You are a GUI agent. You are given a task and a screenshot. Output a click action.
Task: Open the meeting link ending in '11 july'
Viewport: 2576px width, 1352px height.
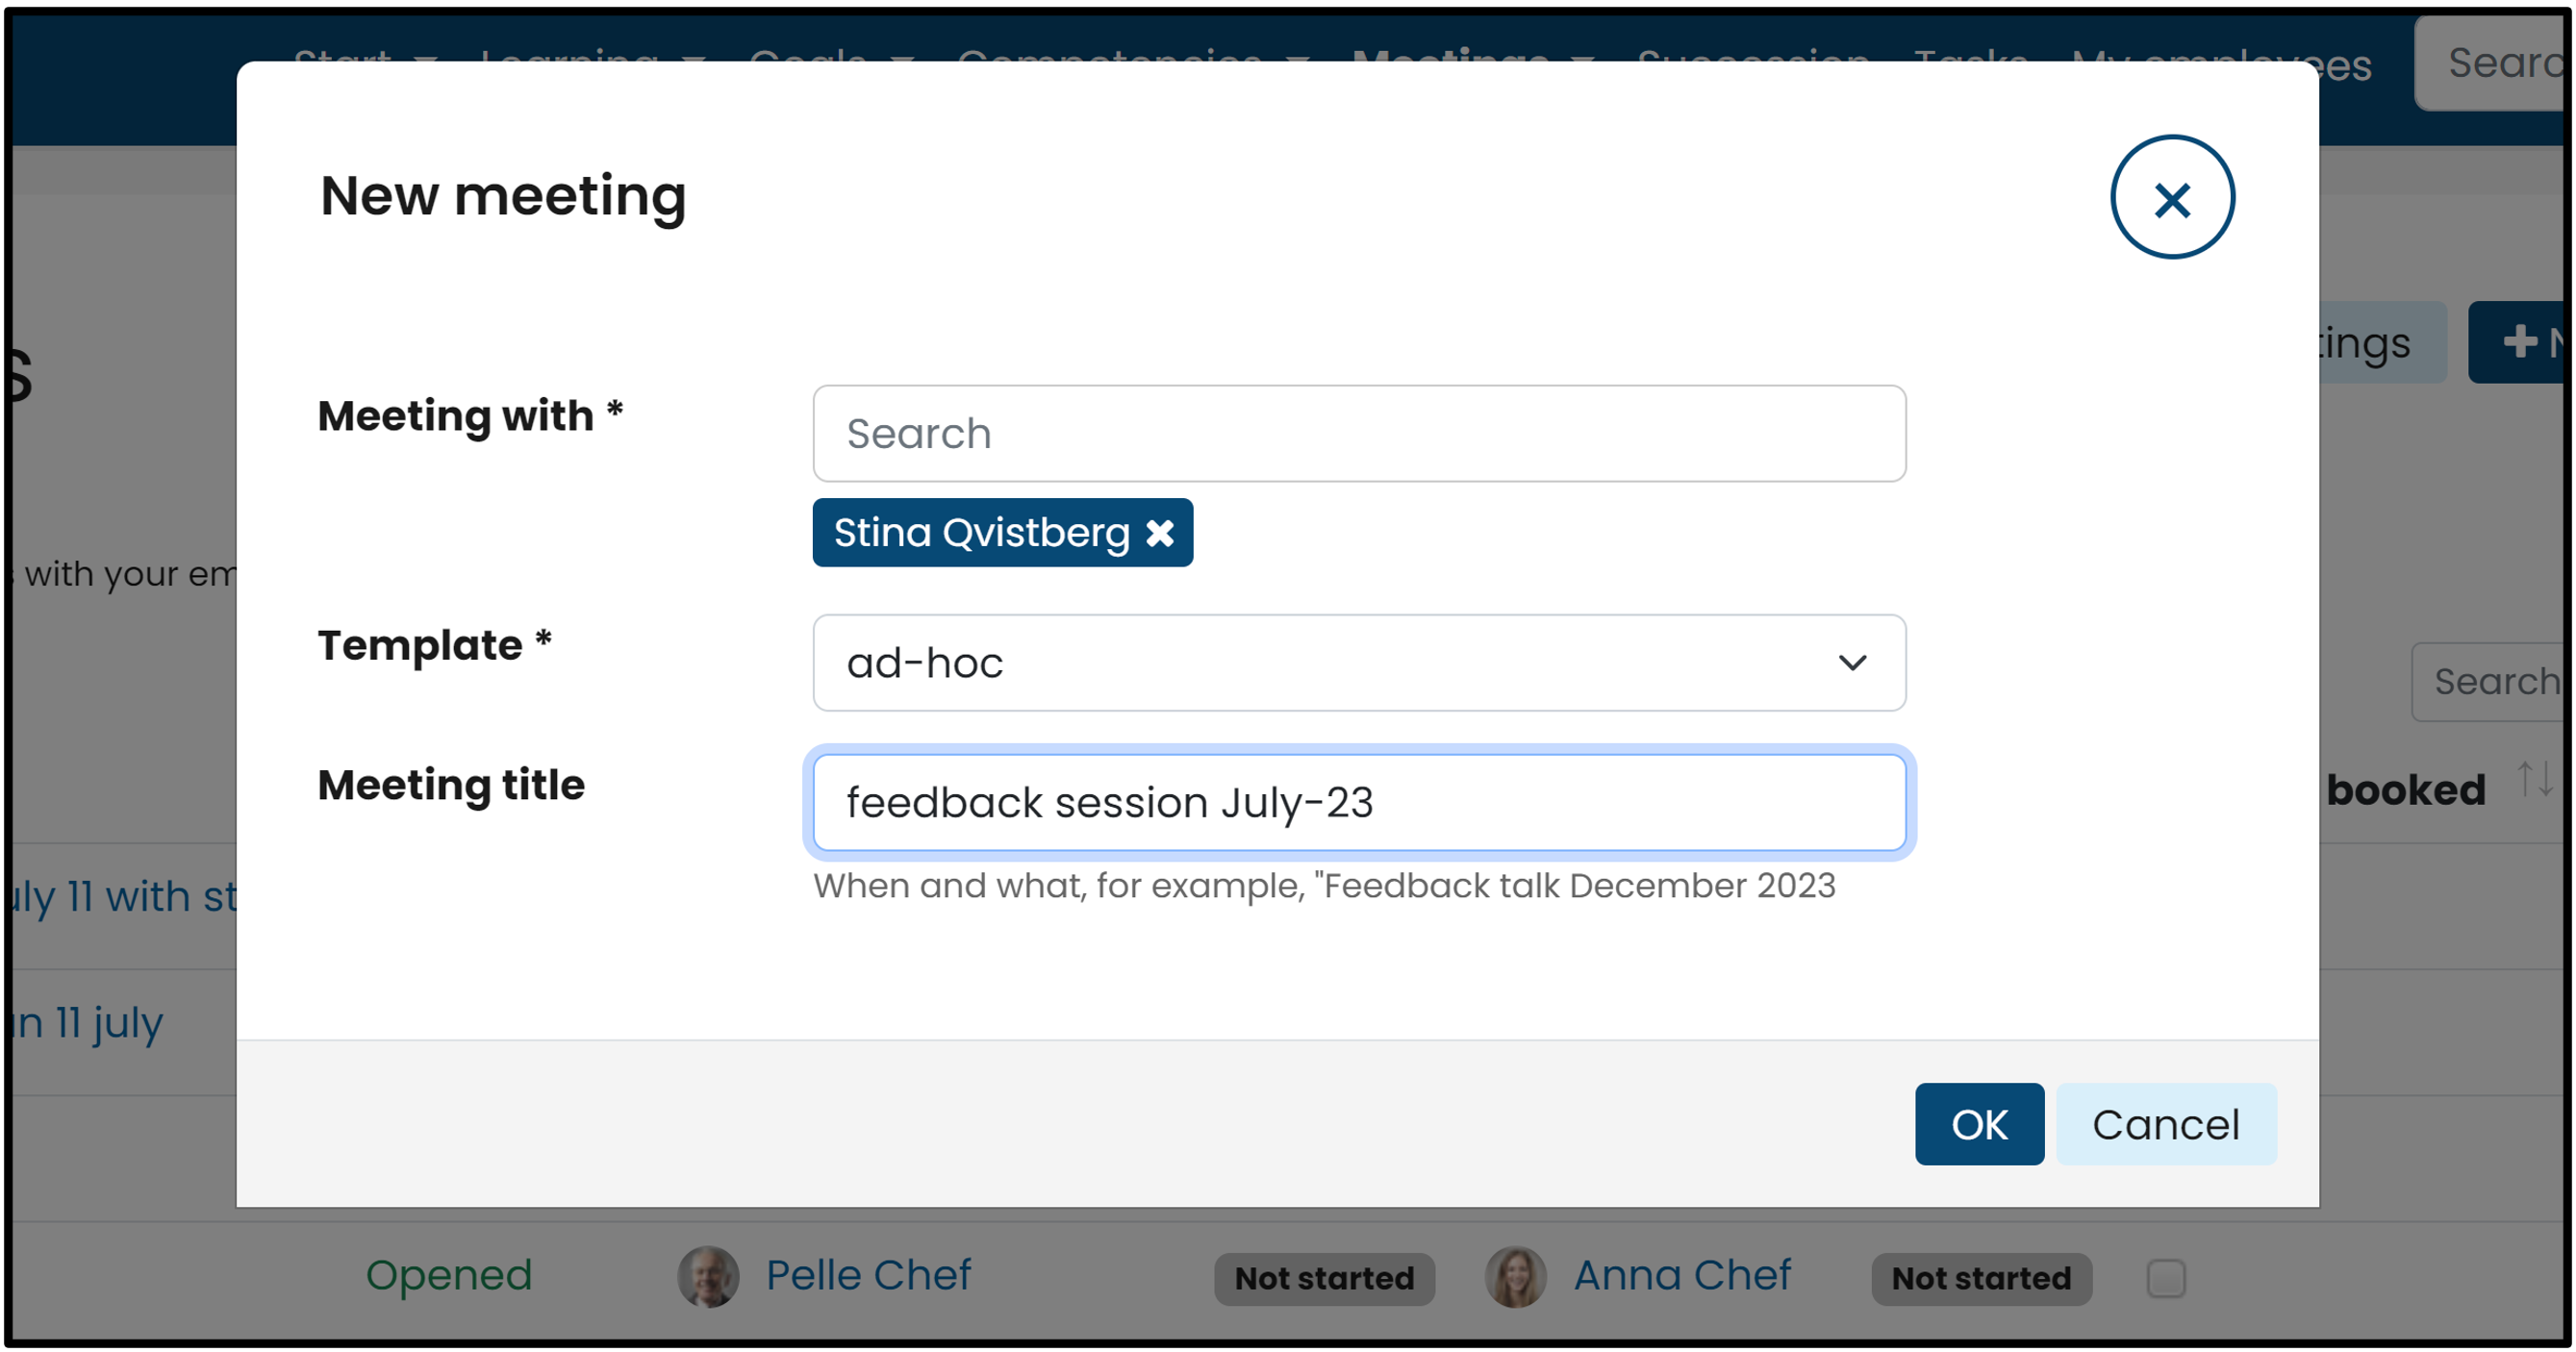click(90, 1023)
